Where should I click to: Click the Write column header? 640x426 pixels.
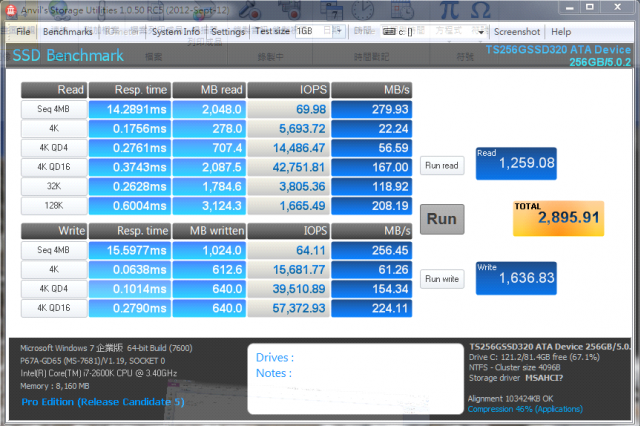point(54,231)
